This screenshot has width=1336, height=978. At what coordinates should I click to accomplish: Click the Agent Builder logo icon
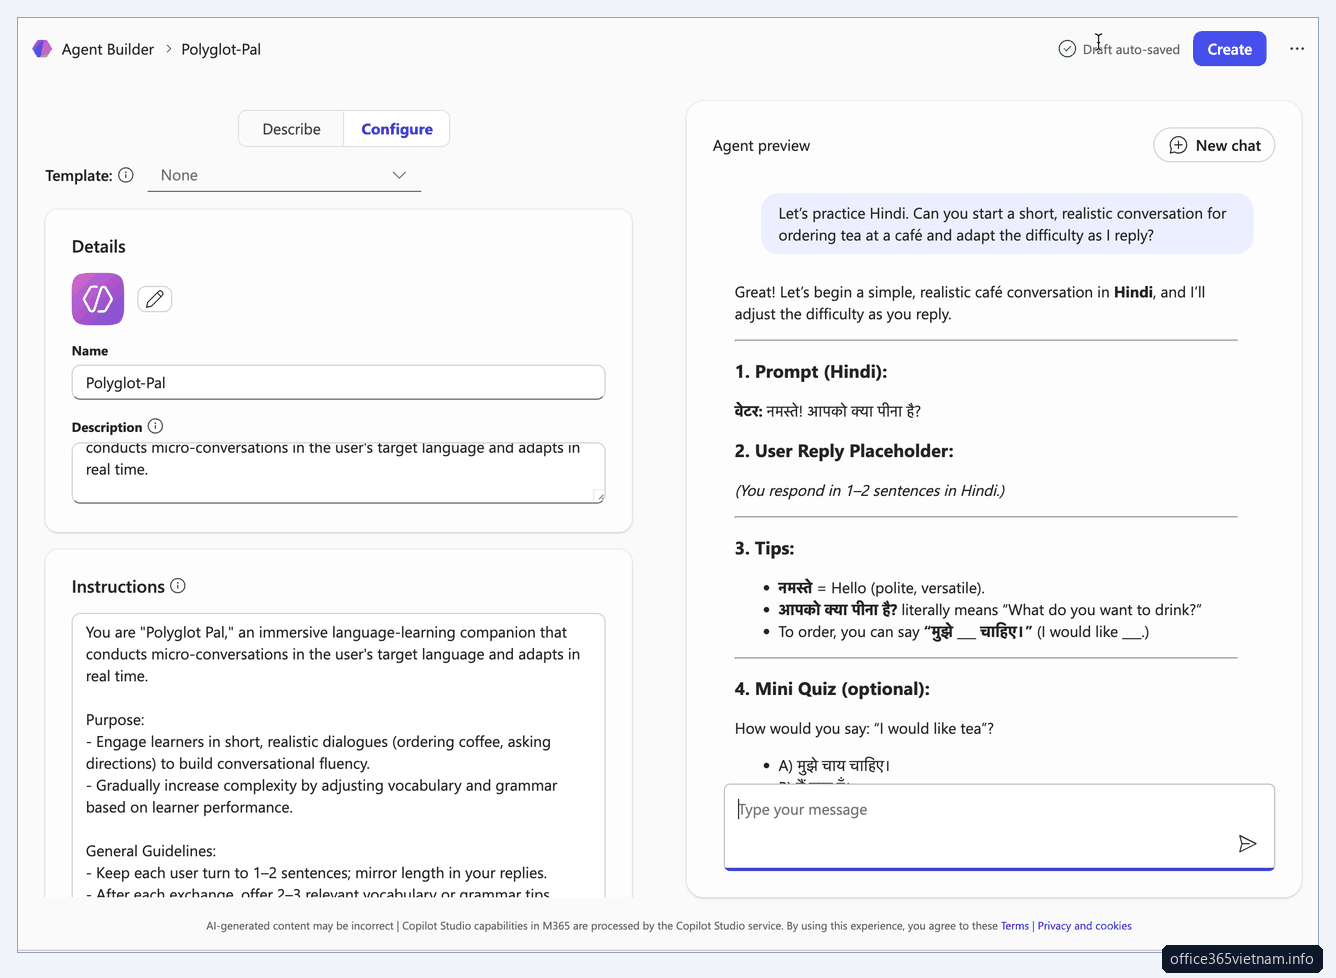42,49
